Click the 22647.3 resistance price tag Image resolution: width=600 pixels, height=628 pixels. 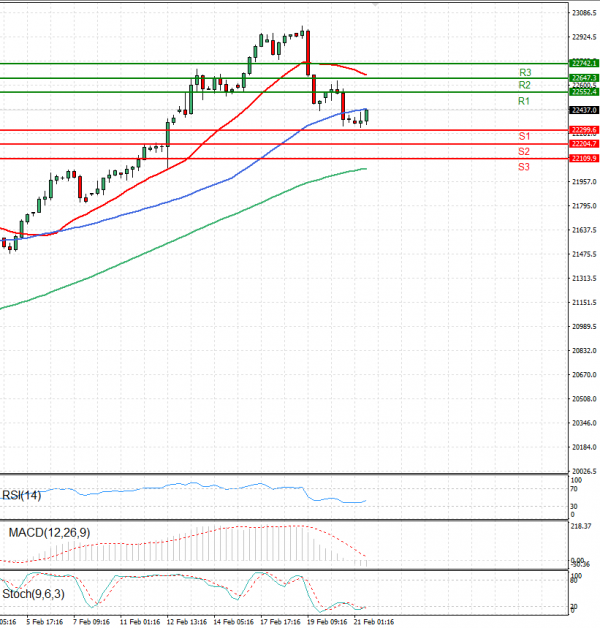[x=584, y=78]
